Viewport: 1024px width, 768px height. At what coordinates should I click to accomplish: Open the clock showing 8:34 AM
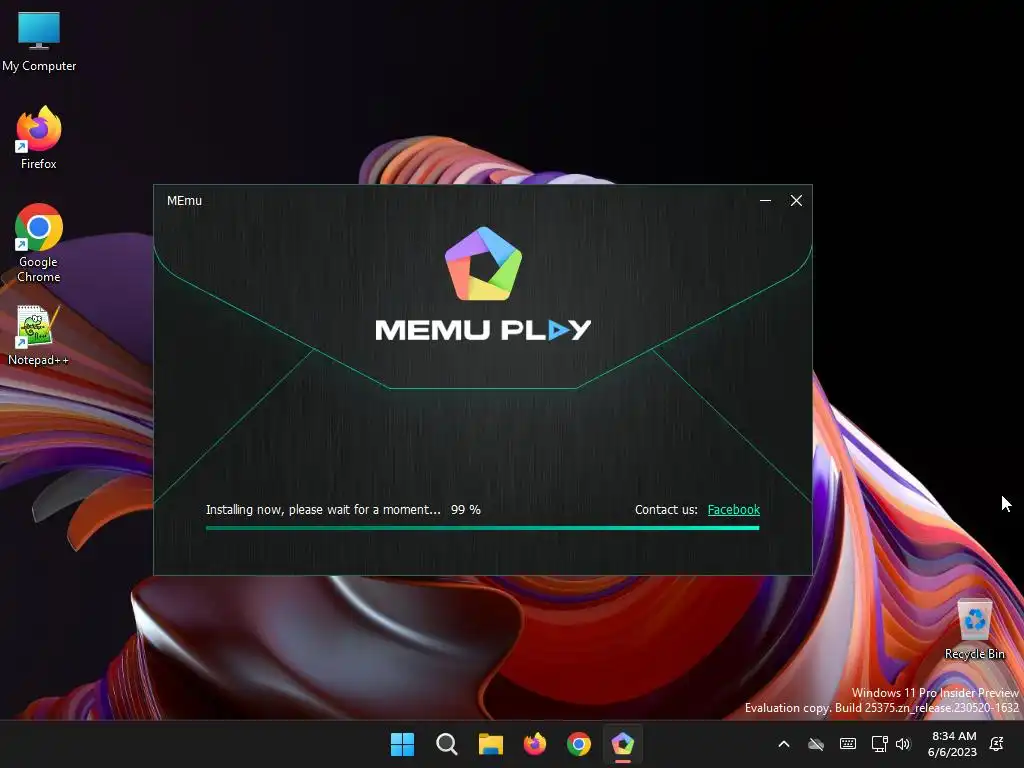coord(953,744)
